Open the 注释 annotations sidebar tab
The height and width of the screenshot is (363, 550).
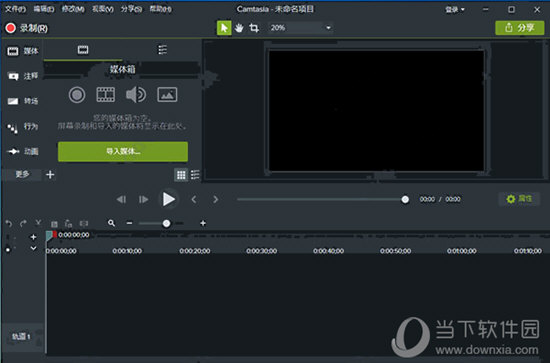click(23, 76)
